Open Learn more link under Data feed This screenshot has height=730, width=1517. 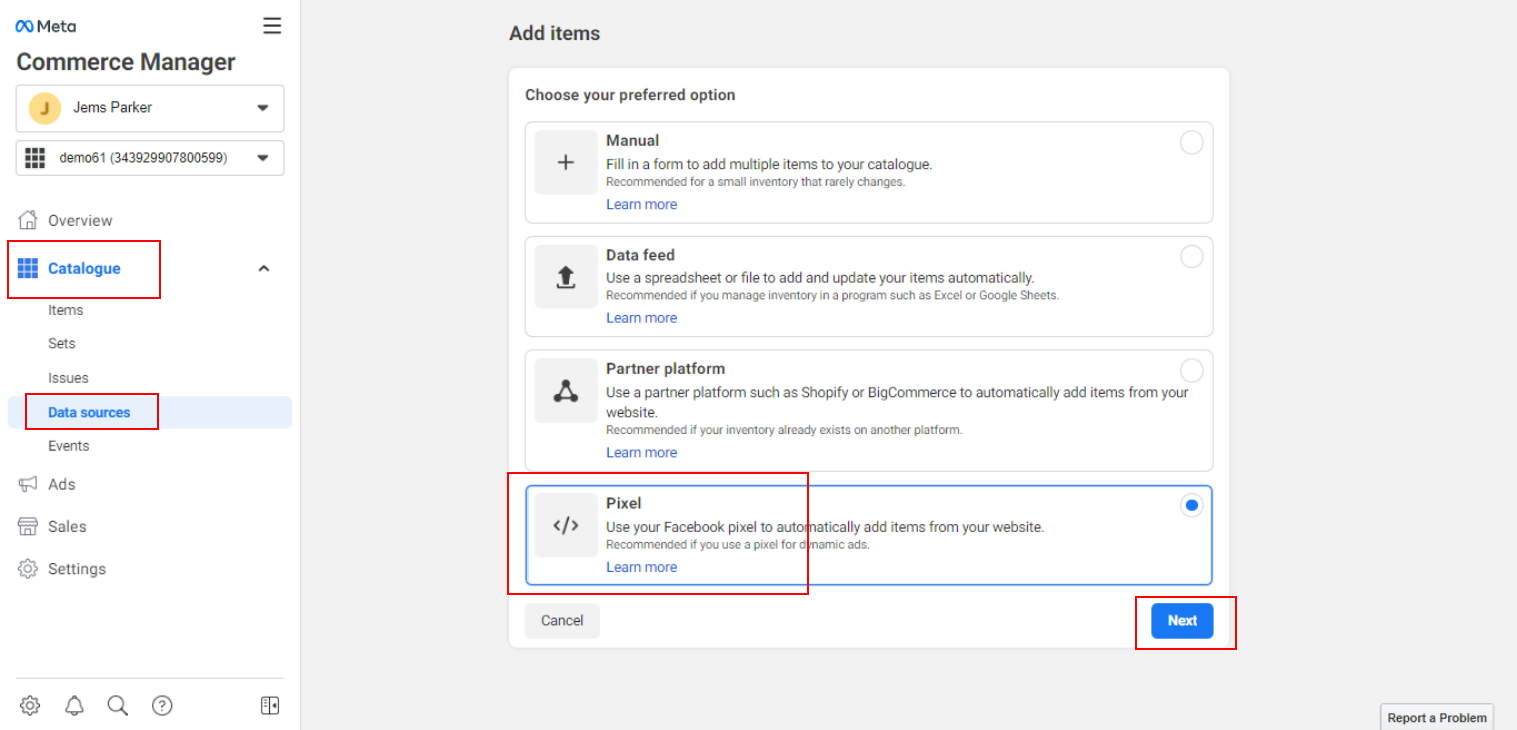pyautogui.click(x=641, y=318)
